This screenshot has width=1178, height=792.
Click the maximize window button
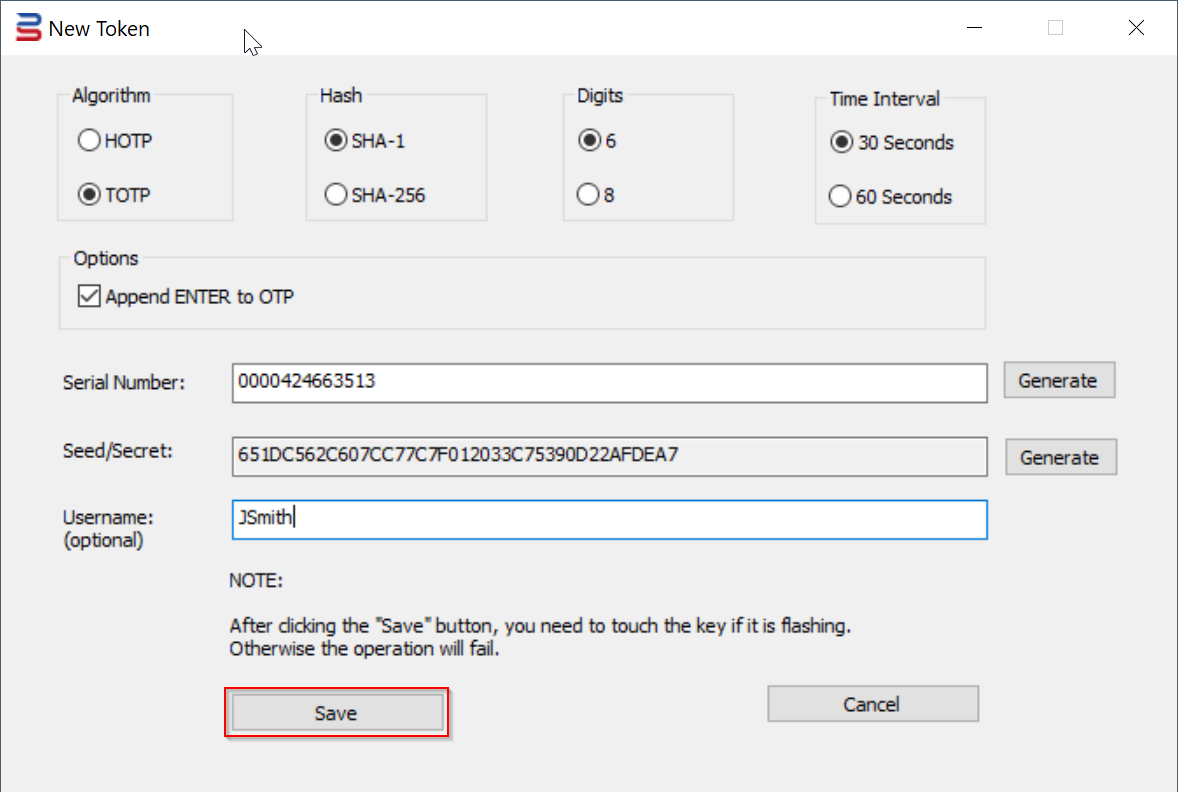point(1055,28)
